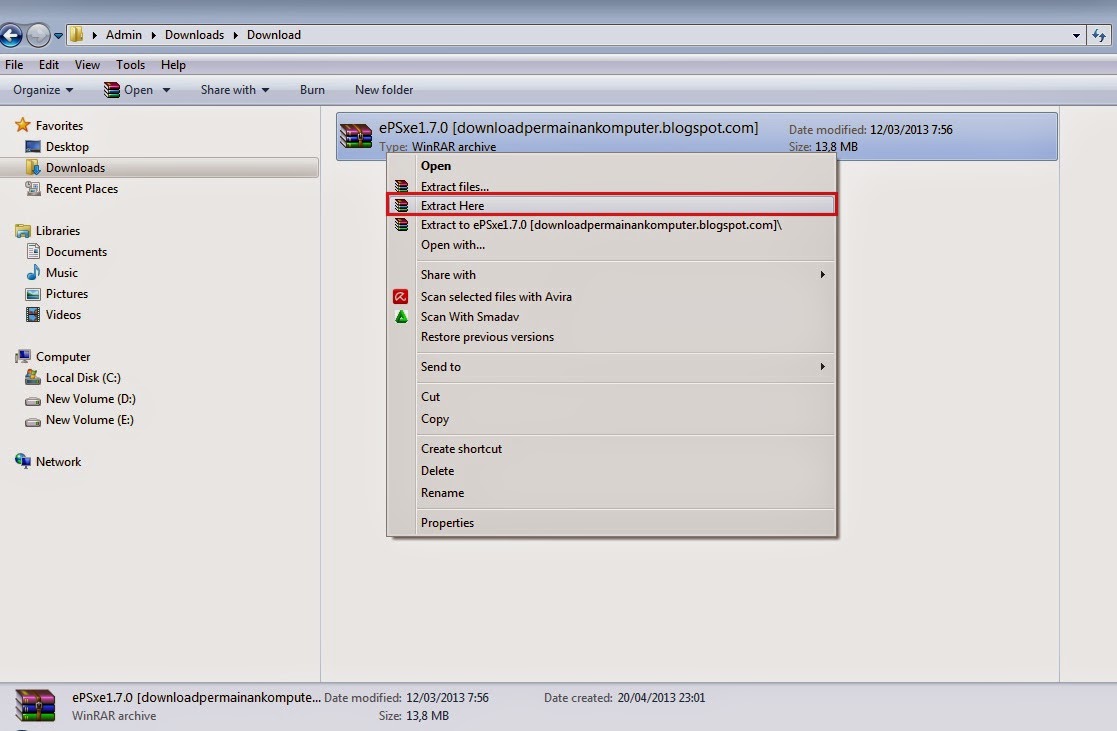Image resolution: width=1117 pixels, height=731 pixels.
Task: Open the address bar breadcrumb dropdown
Action: pyautogui.click(x=1077, y=34)
